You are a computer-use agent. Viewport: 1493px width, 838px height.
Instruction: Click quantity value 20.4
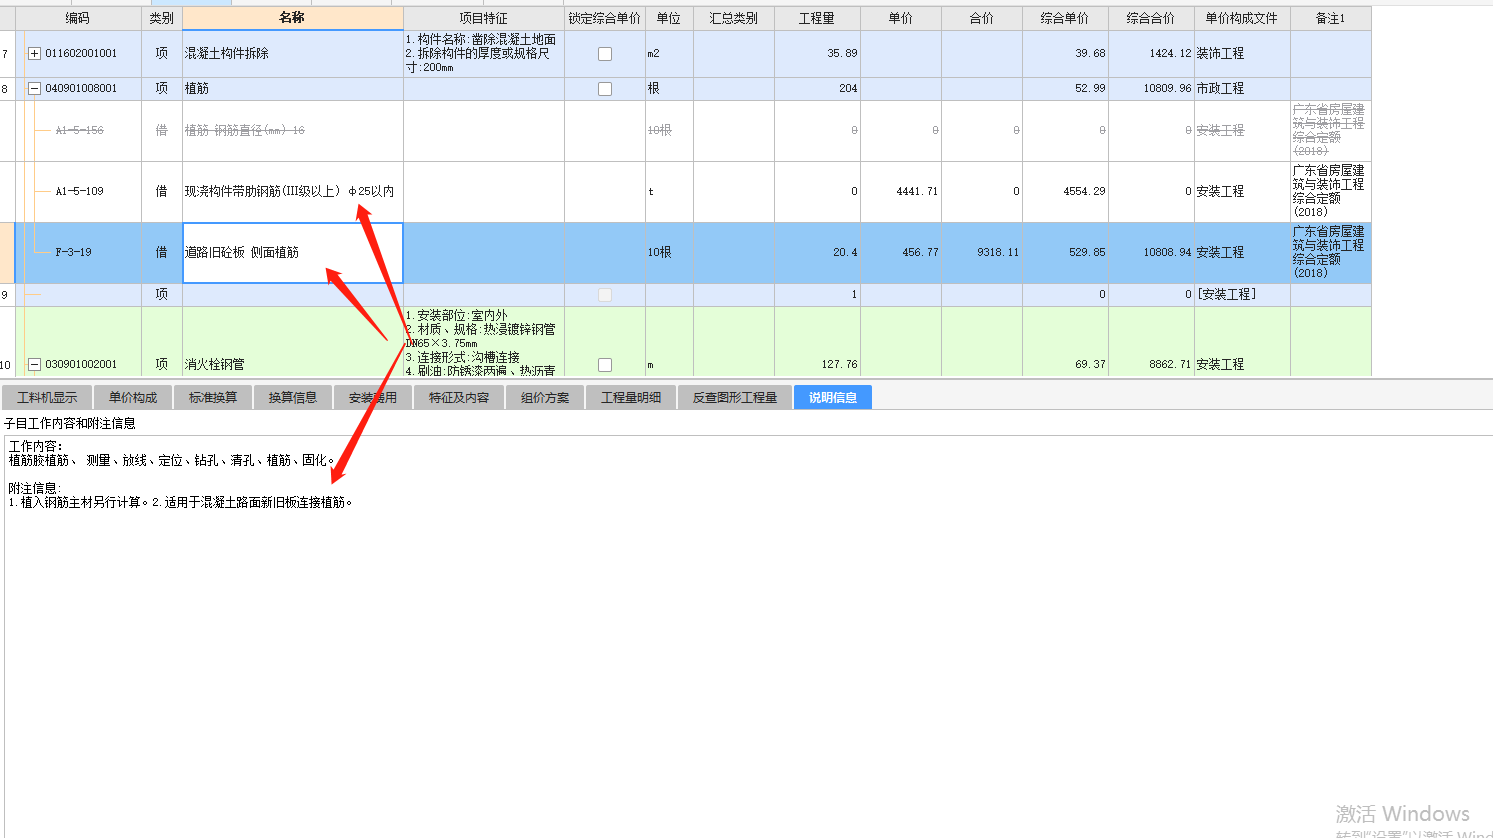[x=845, y=253]
